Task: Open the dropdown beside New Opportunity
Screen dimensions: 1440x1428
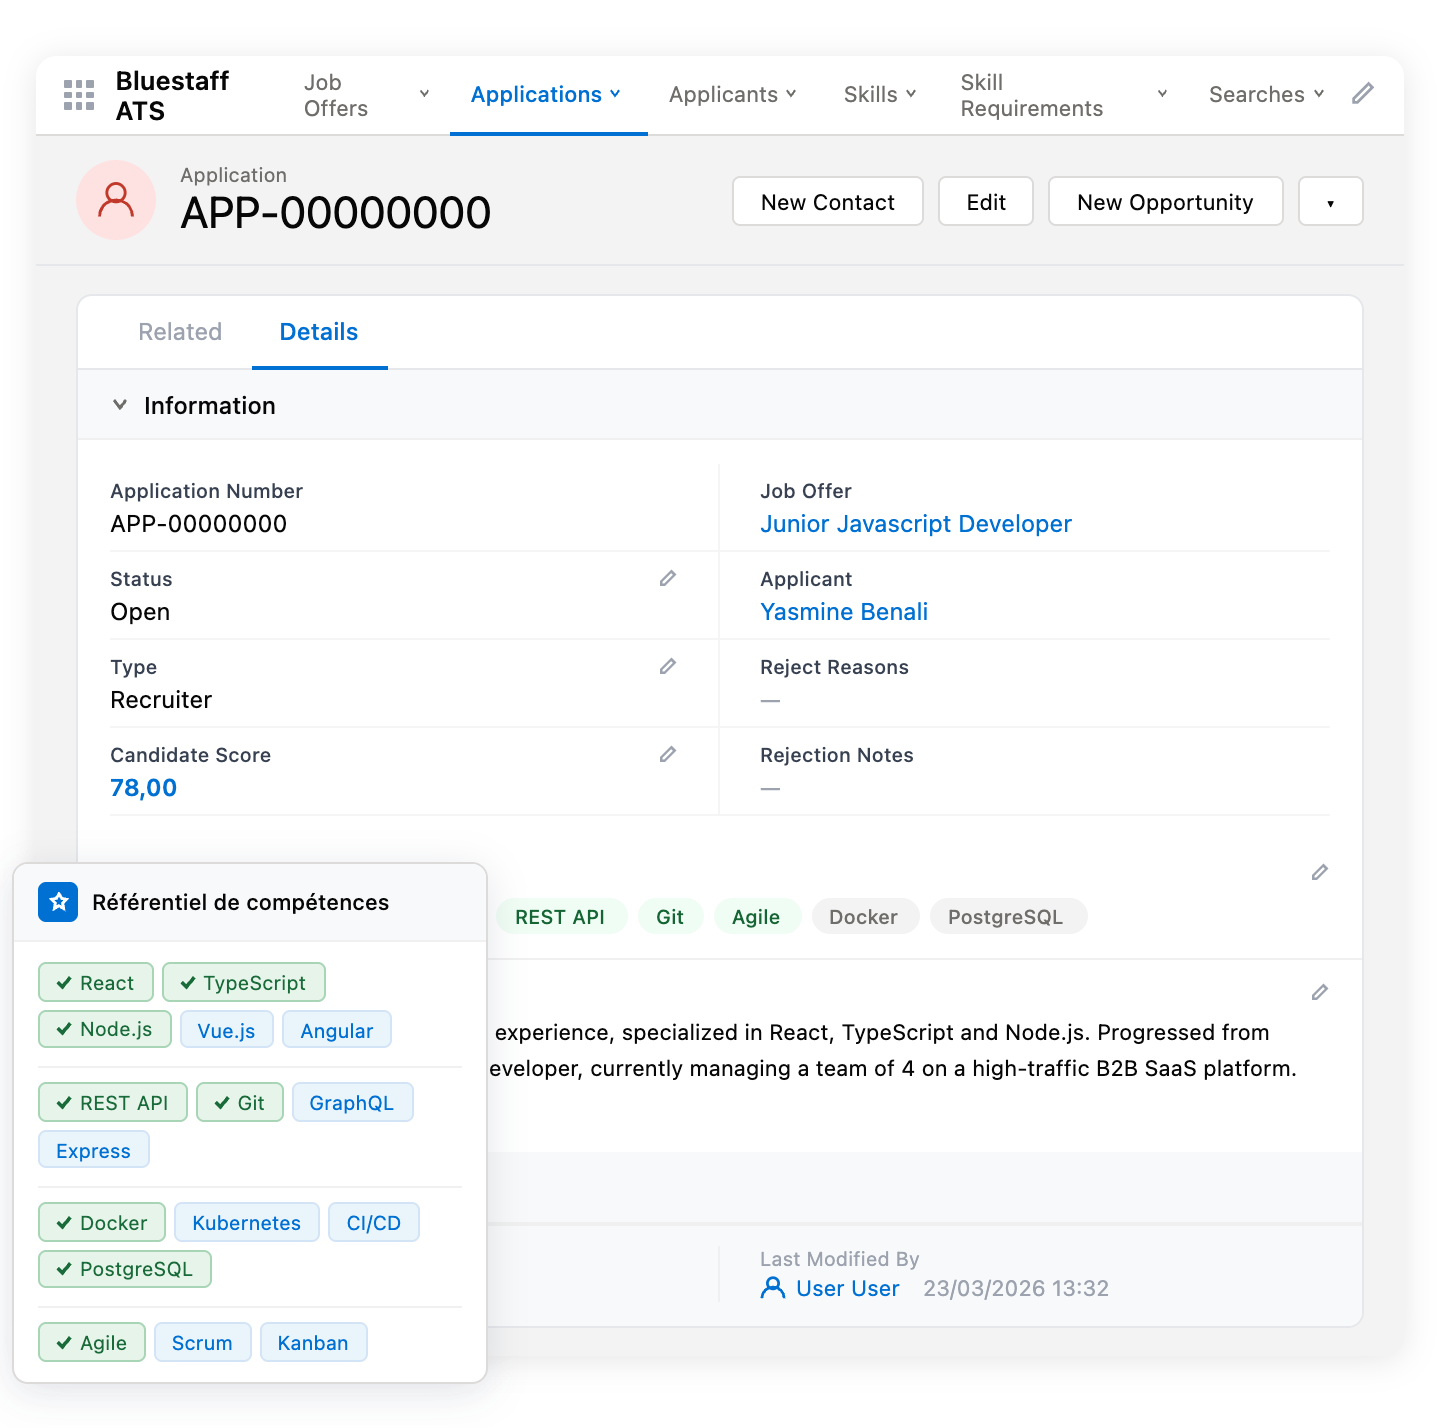Action: (1330, 201)
